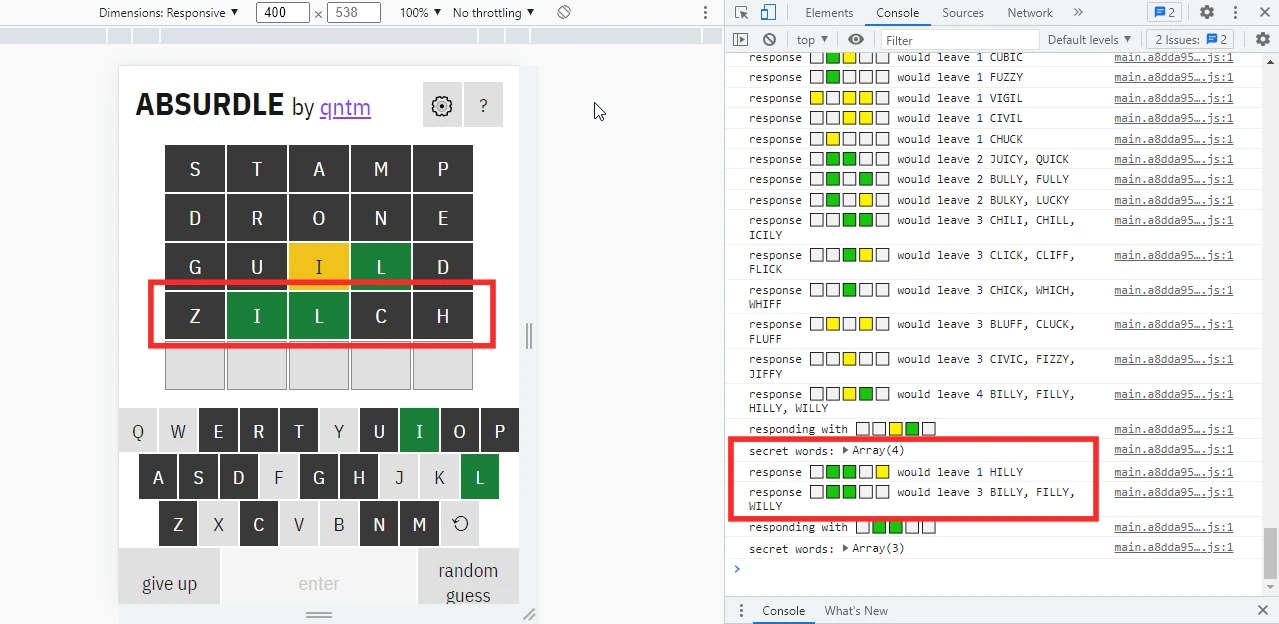Image resolution: width=1279 pixels, height=624 pixels.
Task: Create a live expression with the eye icon
Action: coord(856,40)
